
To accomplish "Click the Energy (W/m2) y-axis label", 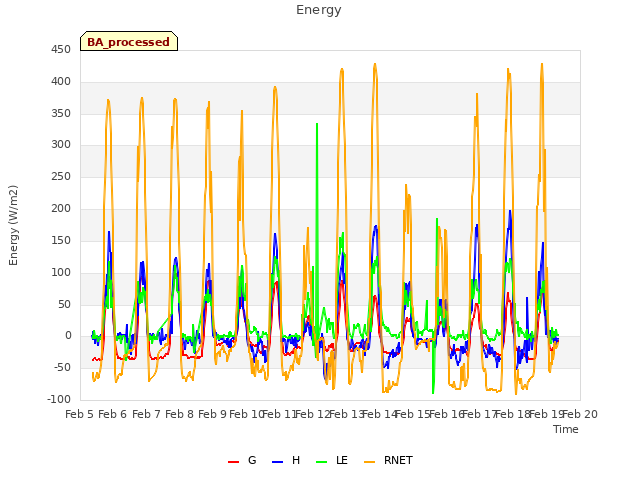I will 13,225.
